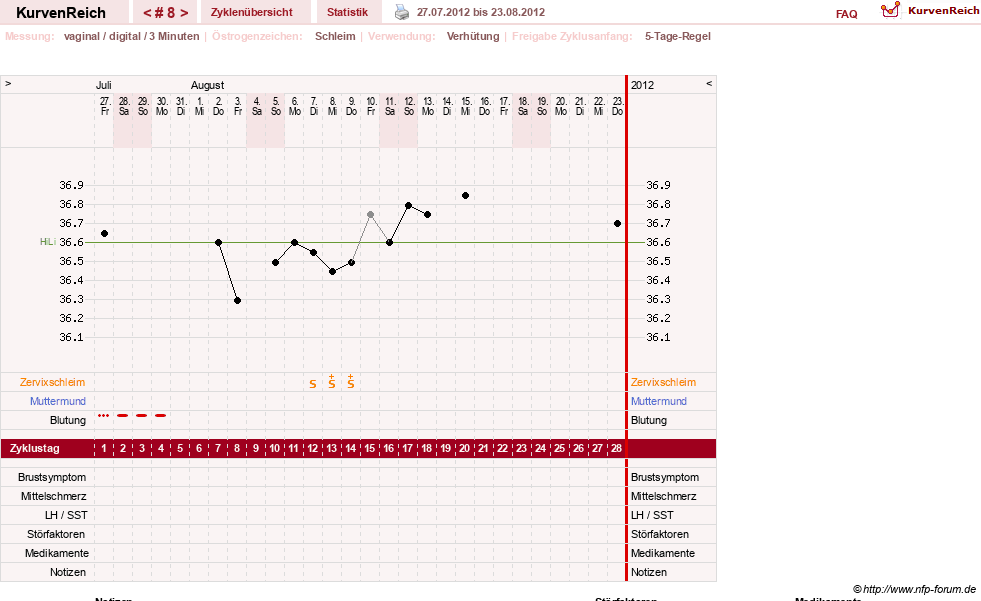This screenshot has height=601, width=981.
Task: Click the '<' arrow beside 2012
Action: click(x=709, y=83)
